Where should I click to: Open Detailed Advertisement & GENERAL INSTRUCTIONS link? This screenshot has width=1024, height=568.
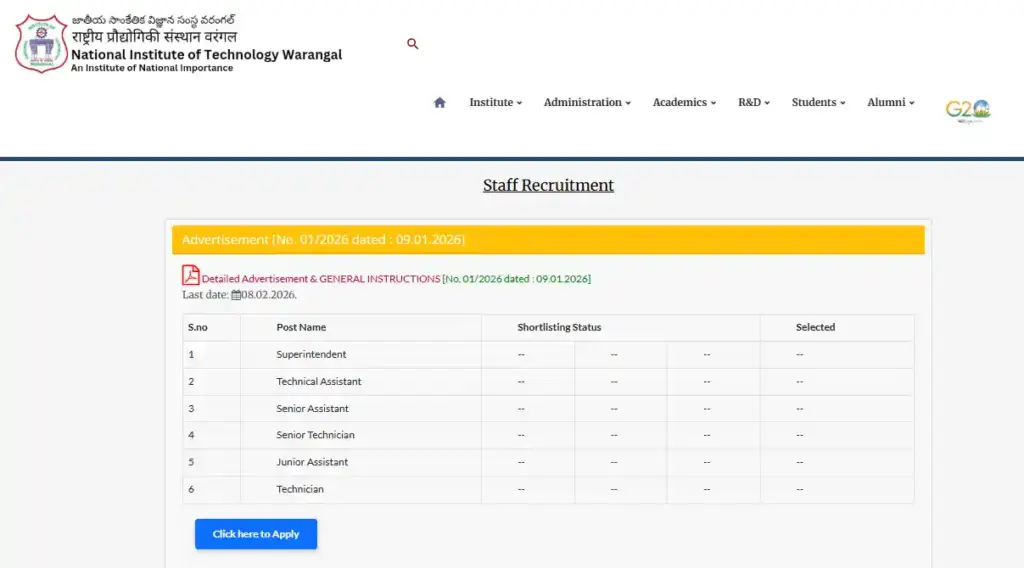pos(320,279)
